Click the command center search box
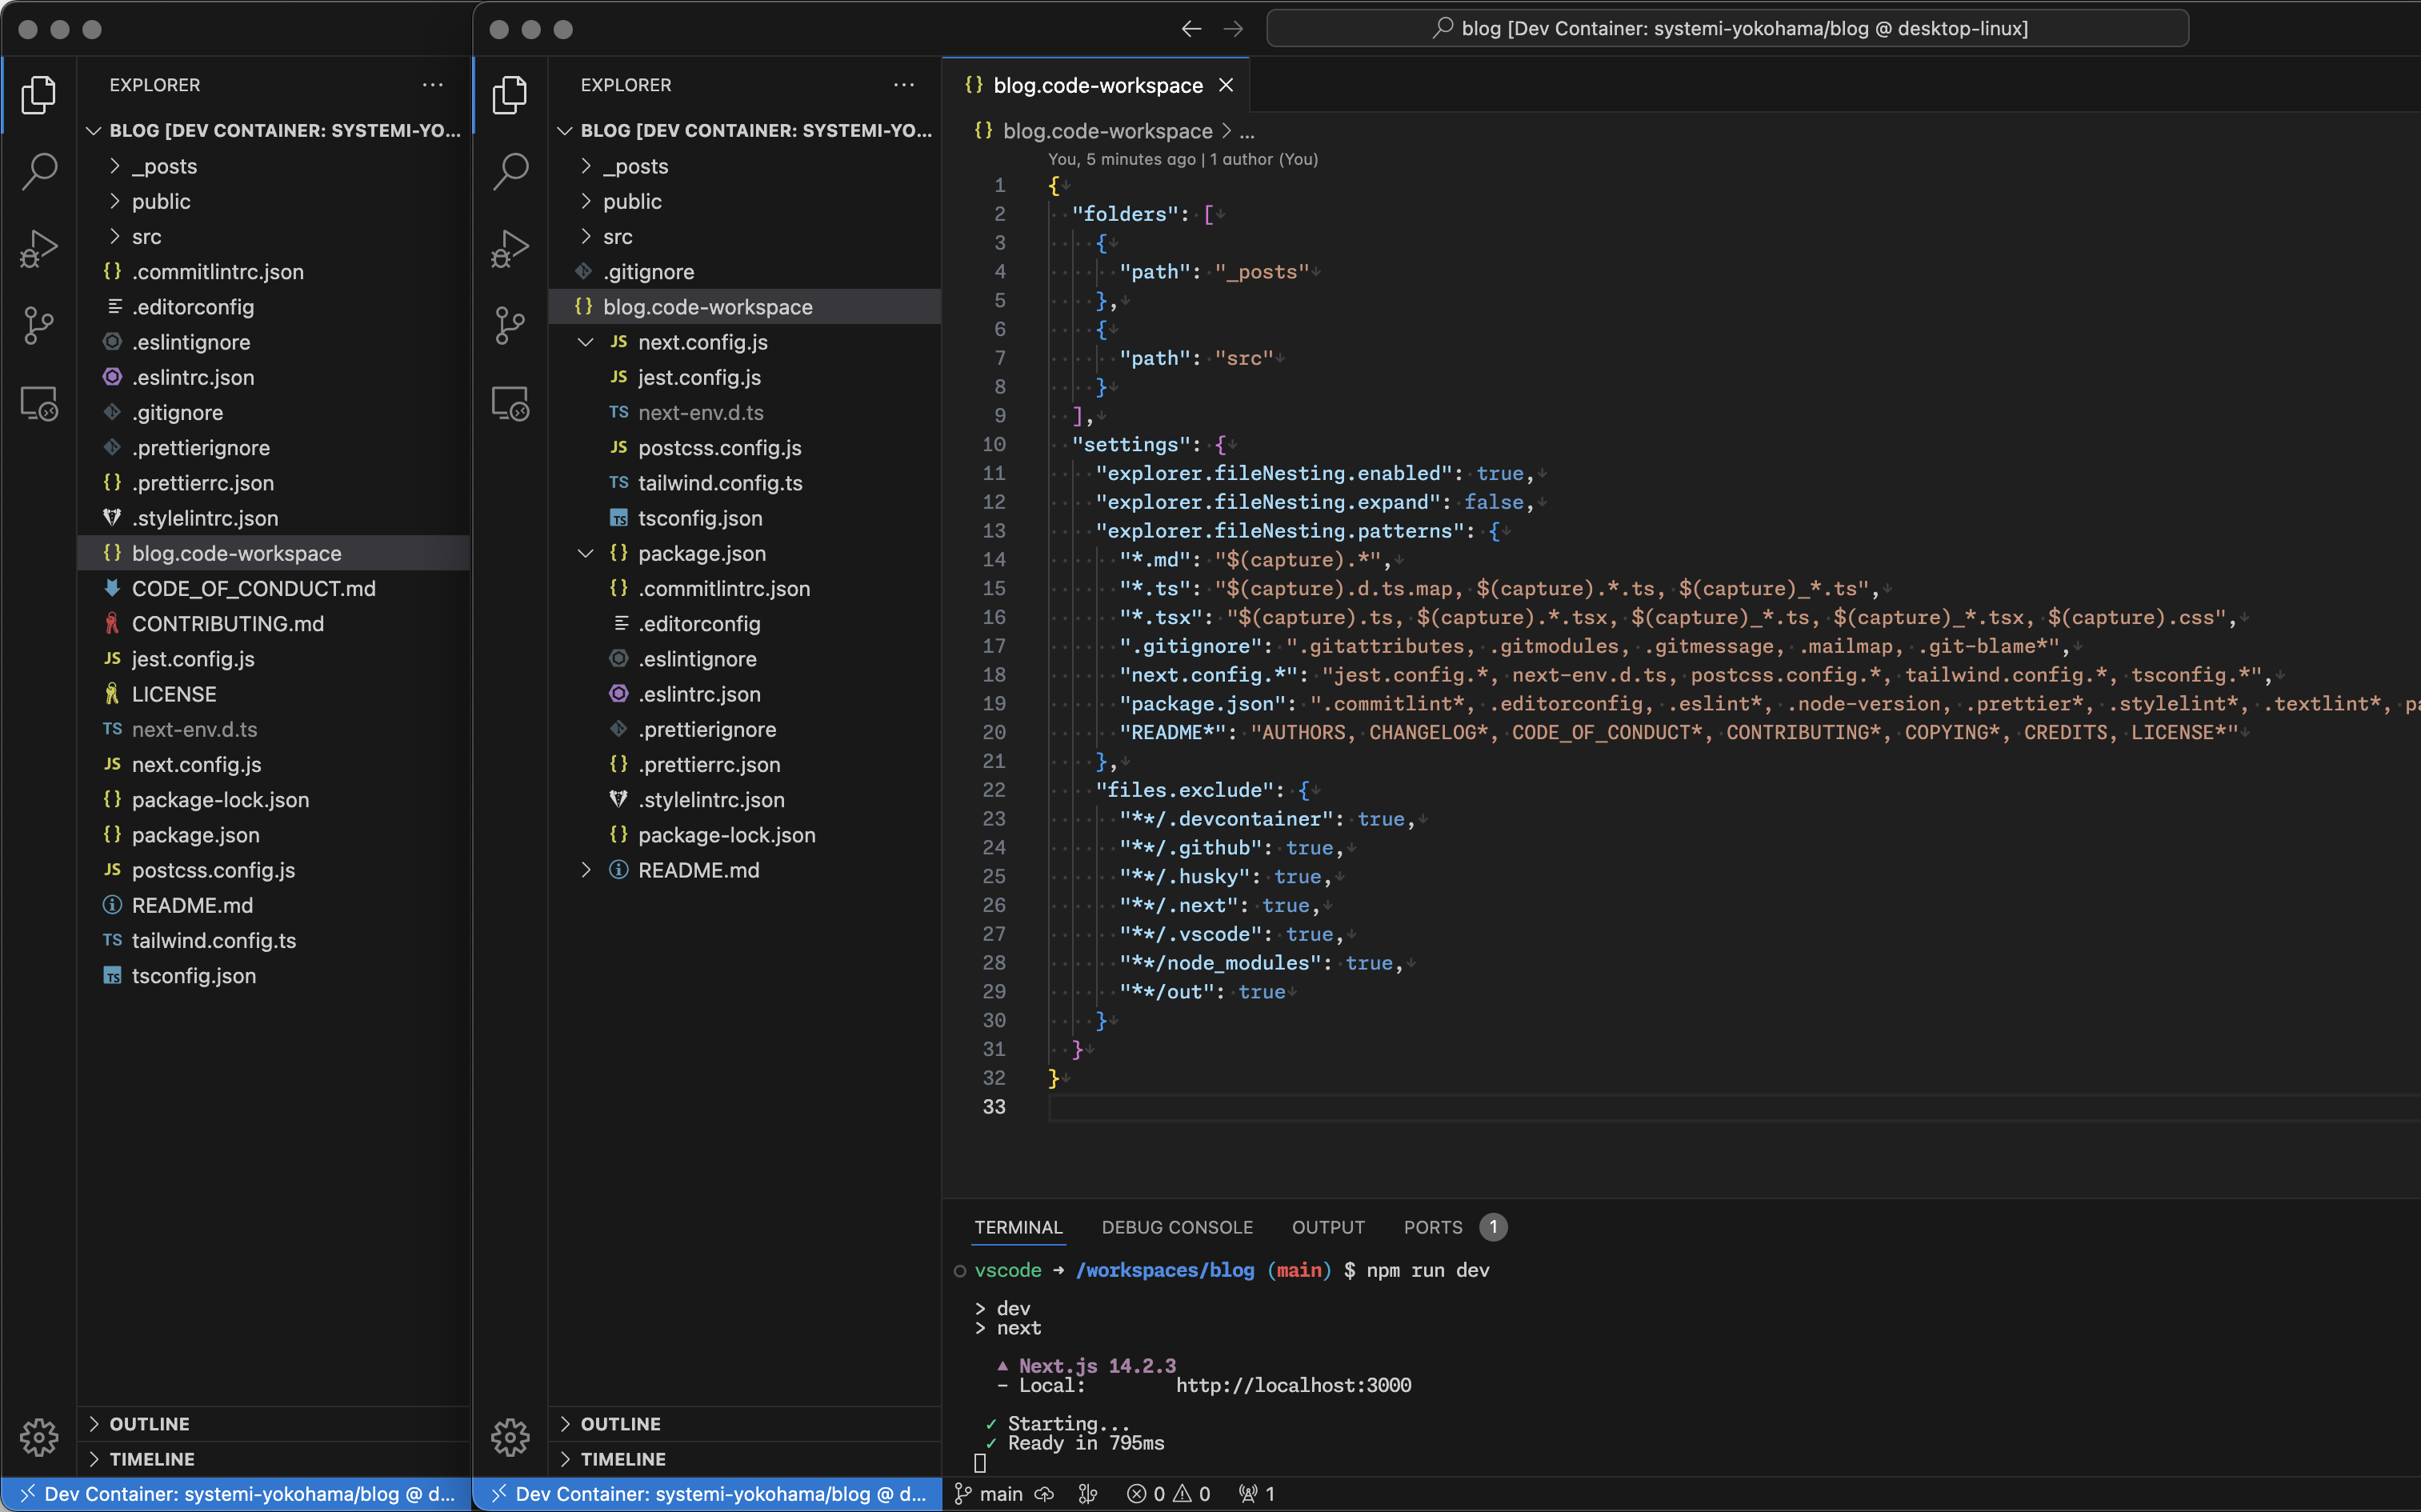The image size is (2421, 1512). coord(1727,28)
